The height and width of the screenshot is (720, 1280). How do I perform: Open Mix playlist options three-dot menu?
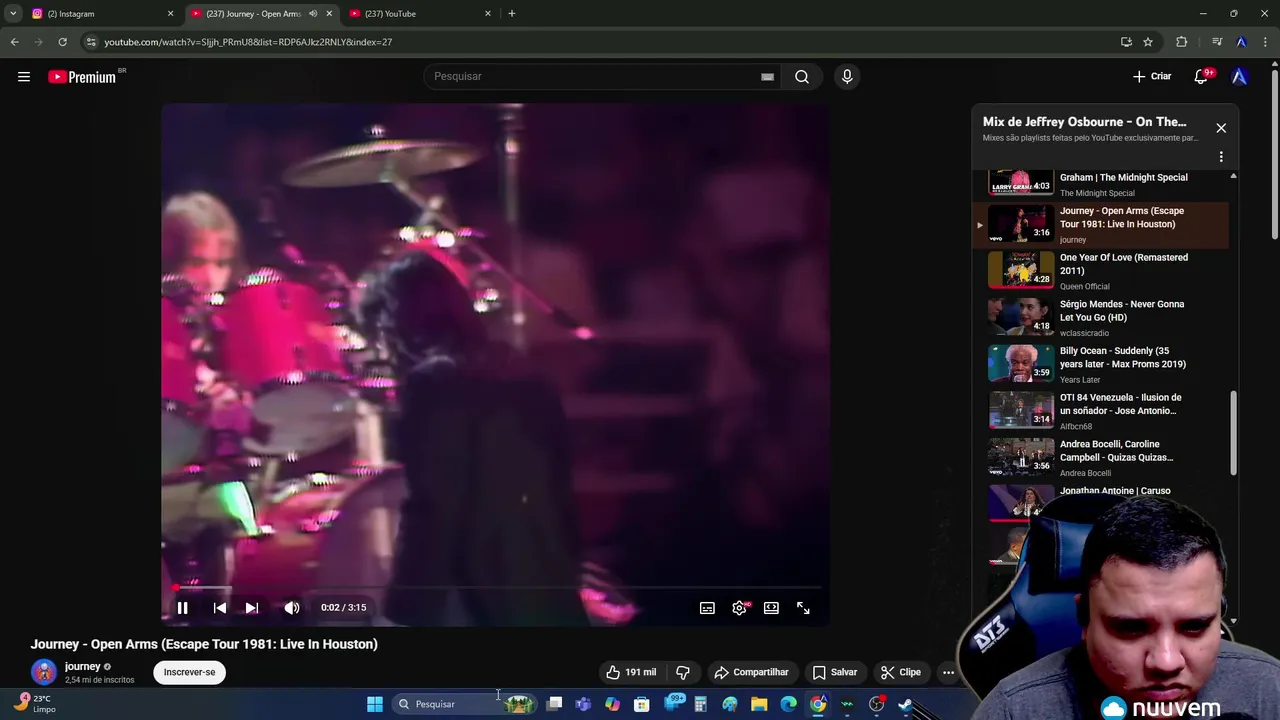click(x=1221, y=157)
